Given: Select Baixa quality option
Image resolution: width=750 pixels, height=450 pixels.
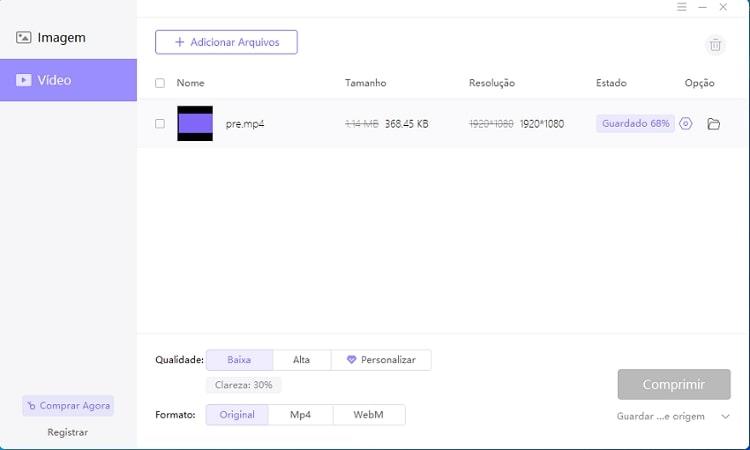Looking at the screenshot, I should [239, 360].
